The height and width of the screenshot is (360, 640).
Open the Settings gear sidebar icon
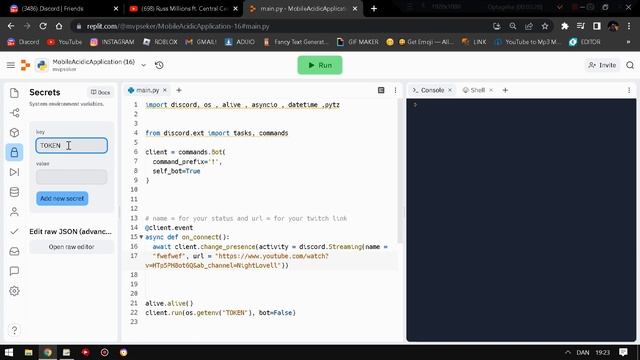coord(14,291)
